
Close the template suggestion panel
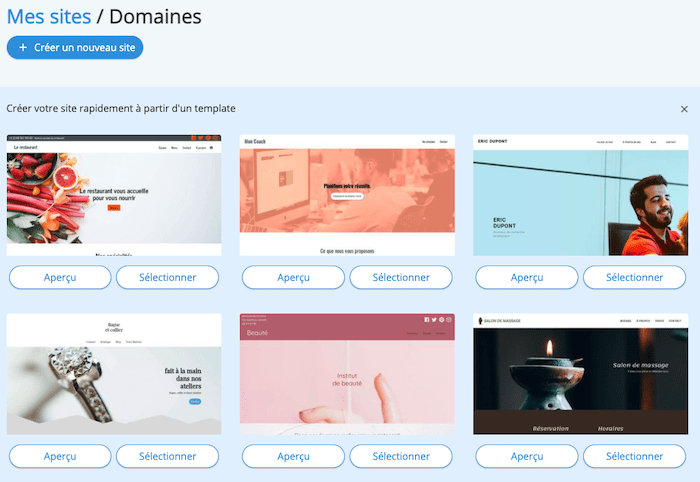684,109
